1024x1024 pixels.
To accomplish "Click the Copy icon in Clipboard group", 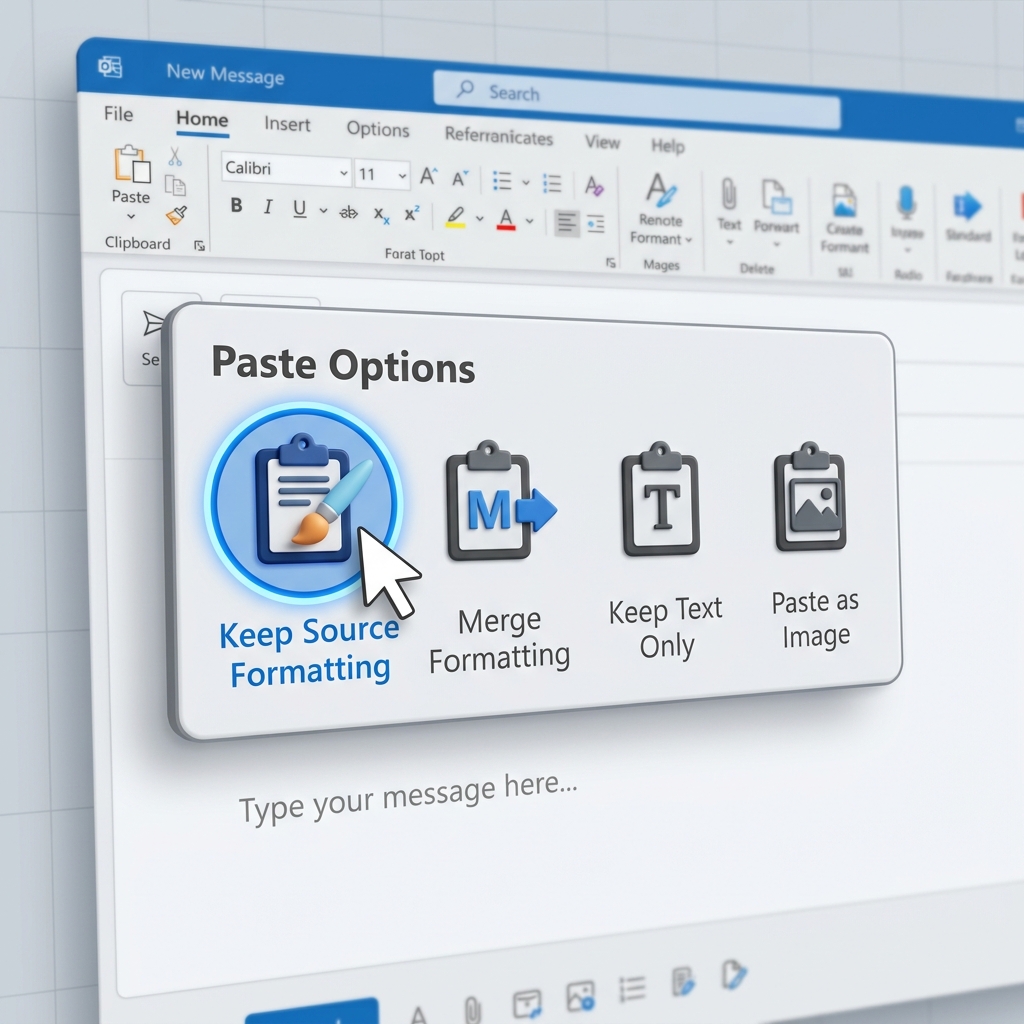I will [176, 184].
